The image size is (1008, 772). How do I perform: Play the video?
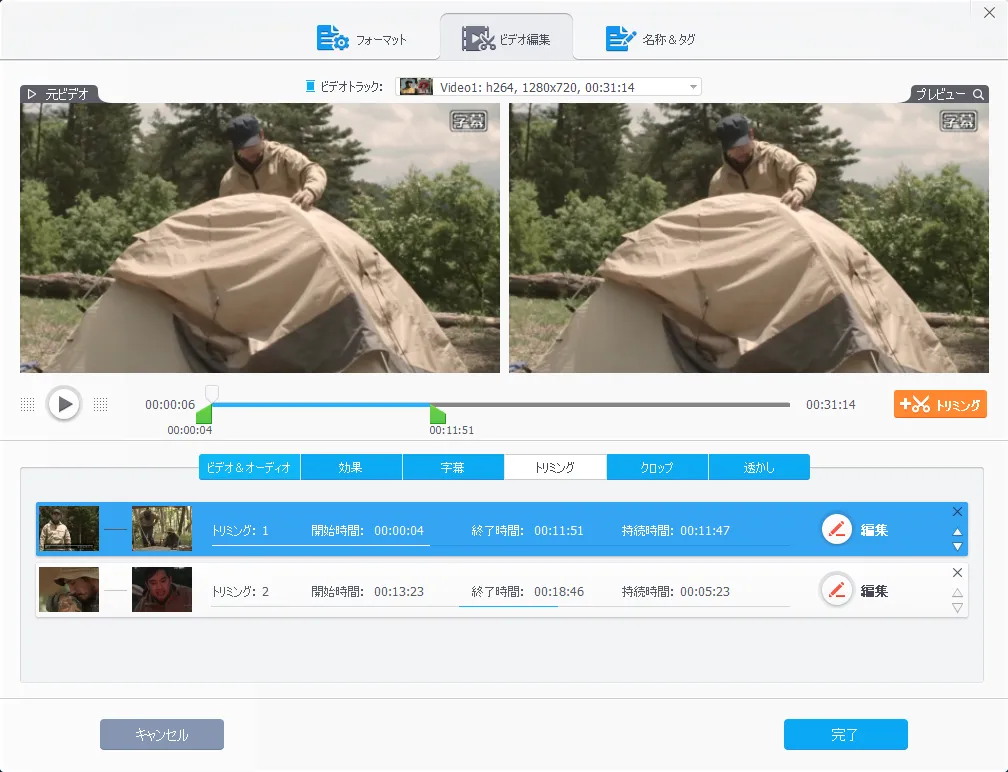click(64, 404)
